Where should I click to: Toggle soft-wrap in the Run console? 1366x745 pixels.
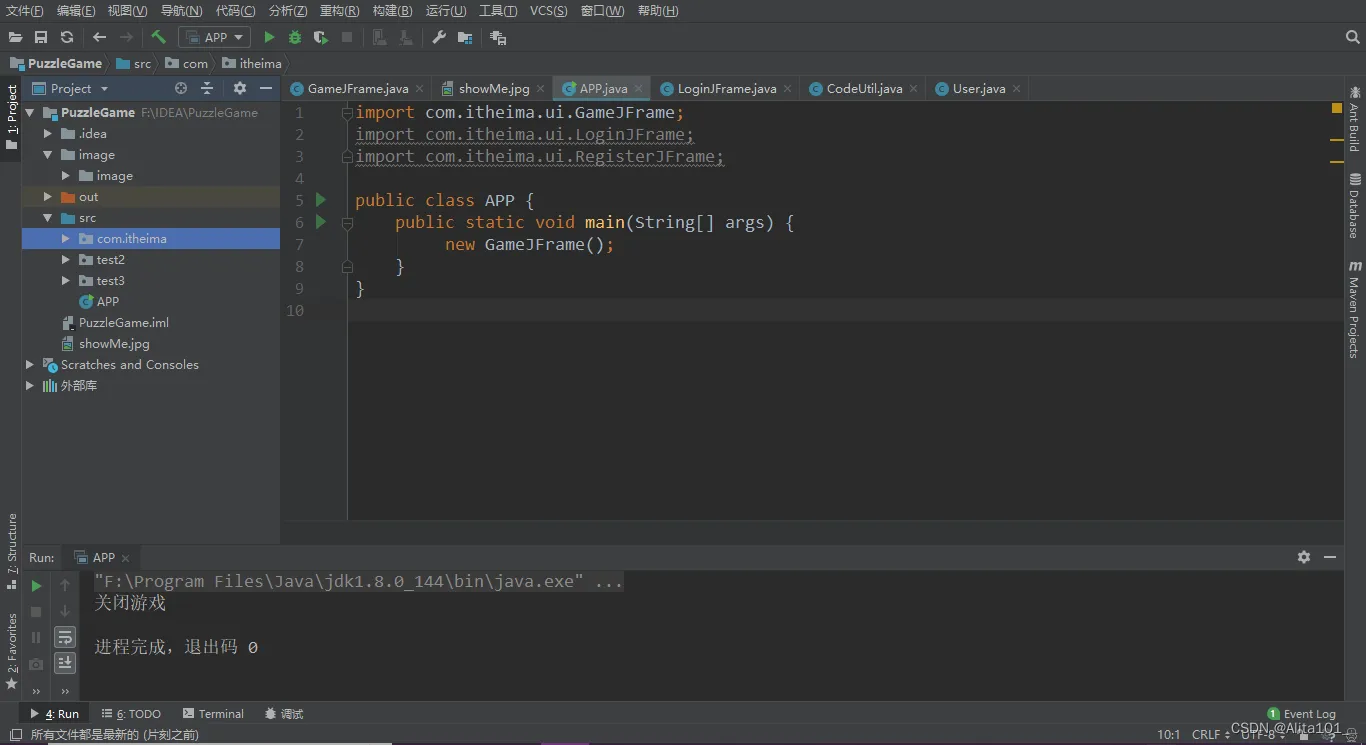pos(65,637)
